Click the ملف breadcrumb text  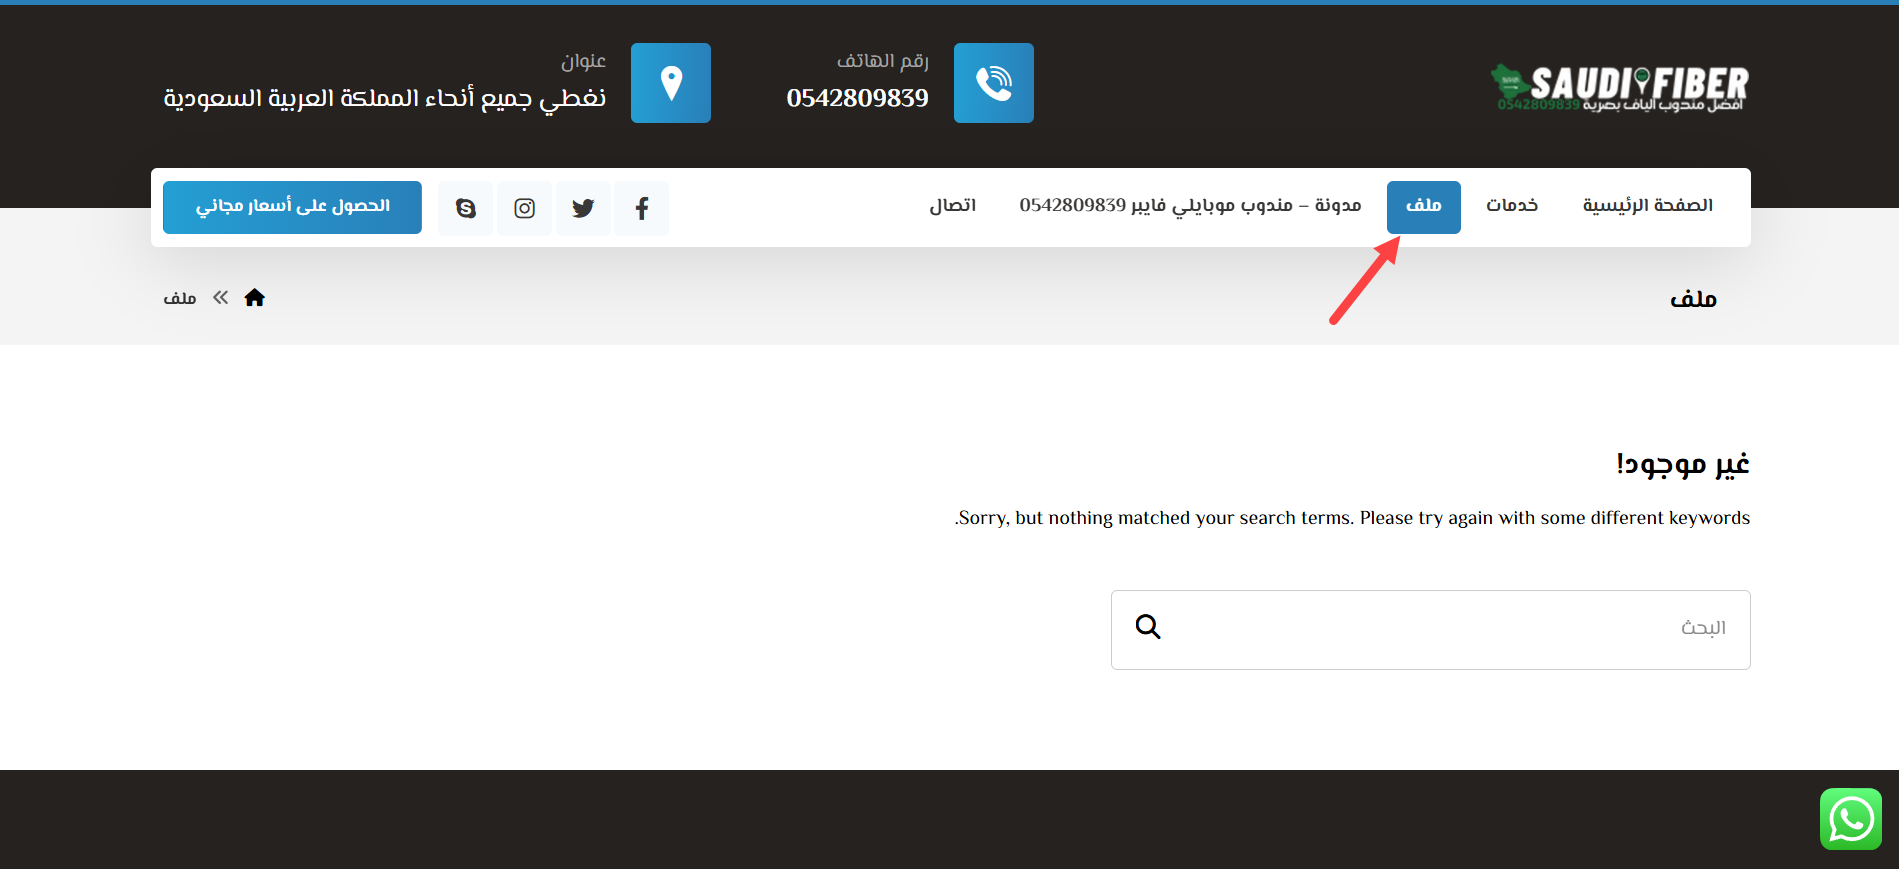click(x=180, y=298)
